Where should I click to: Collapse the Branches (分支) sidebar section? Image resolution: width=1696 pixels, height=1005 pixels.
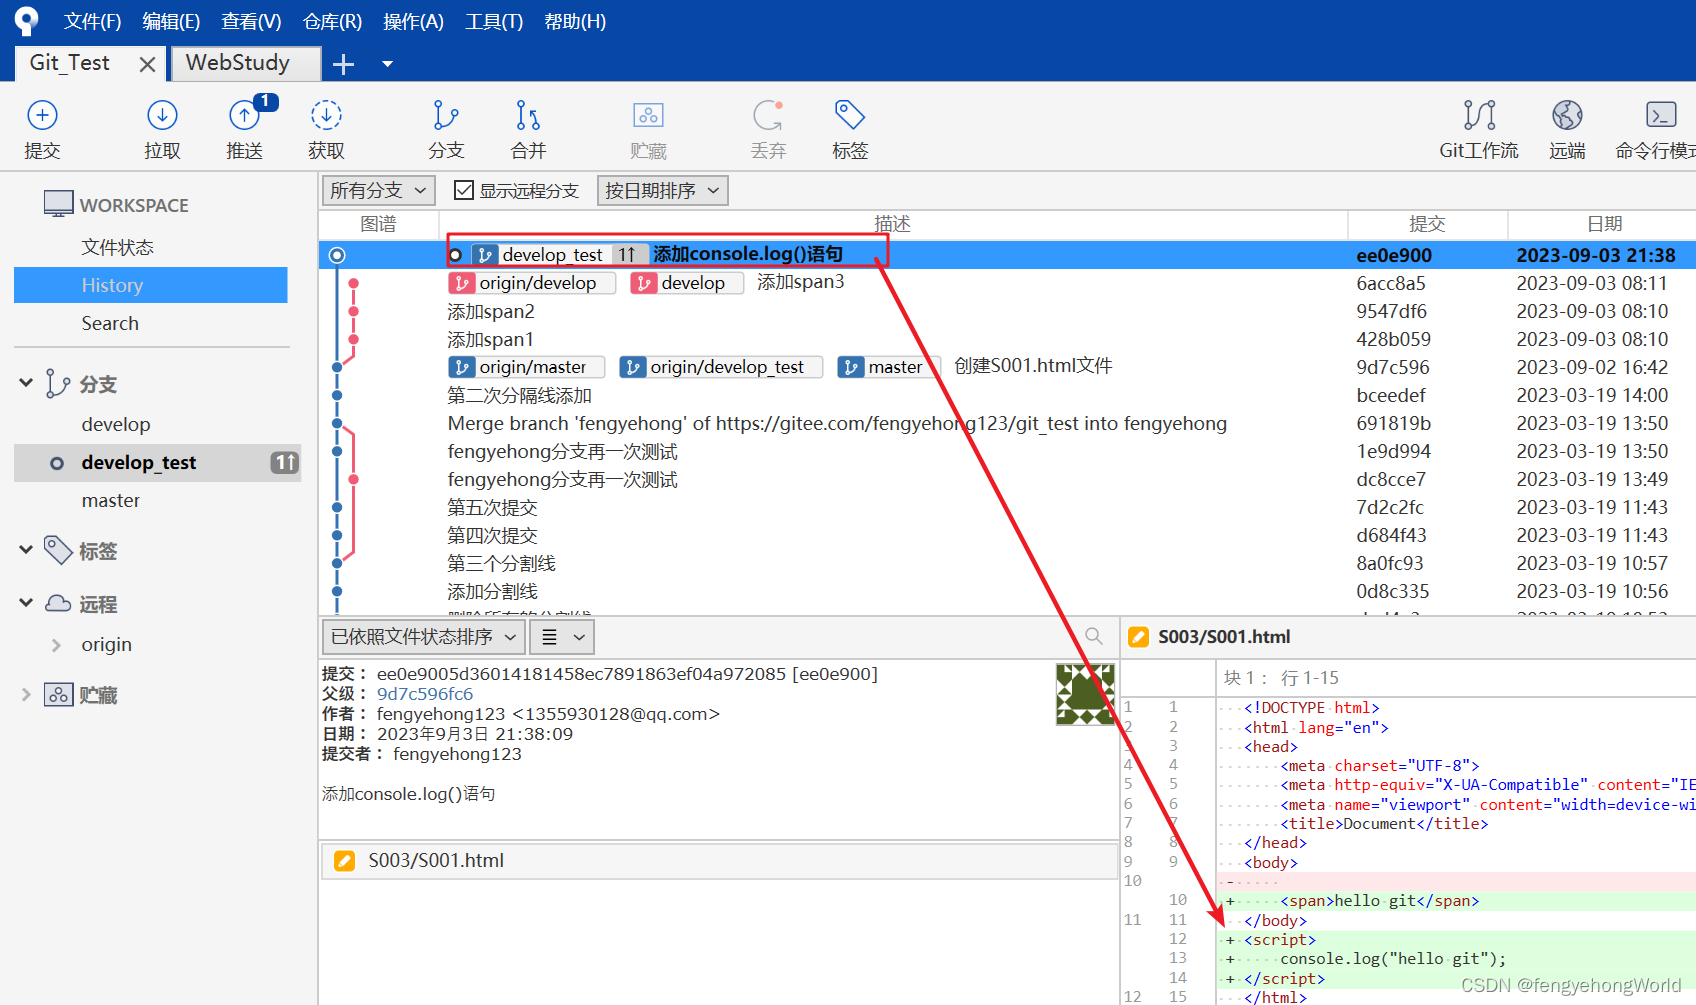point(26,383)
